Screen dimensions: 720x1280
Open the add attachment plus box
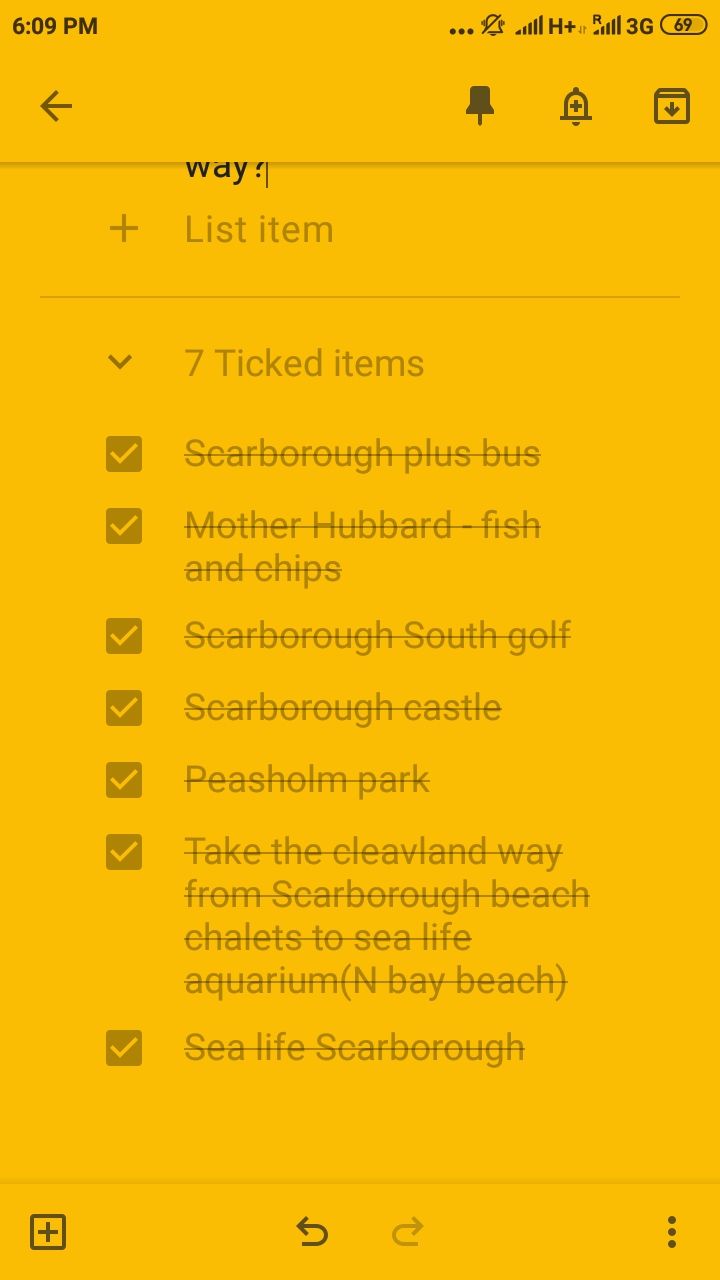pos(48,1231)
